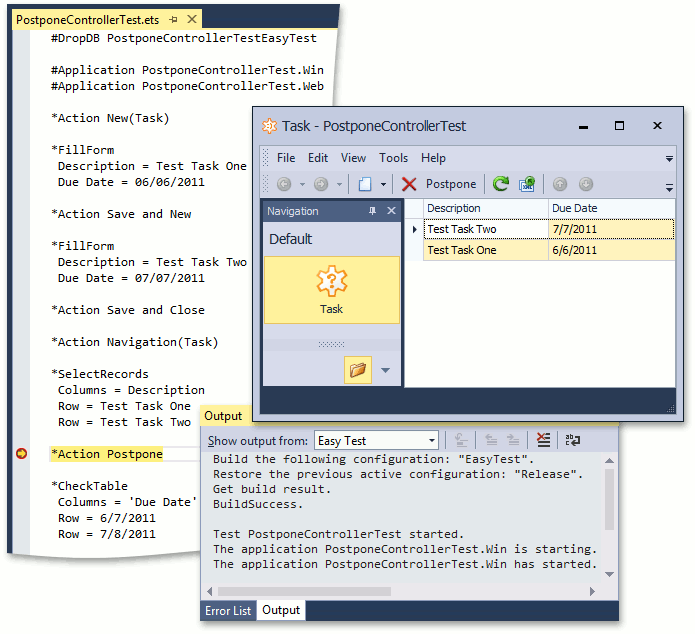695x634 pixels.
Task: Go to the previous message in Output
Action: (491, 440)
